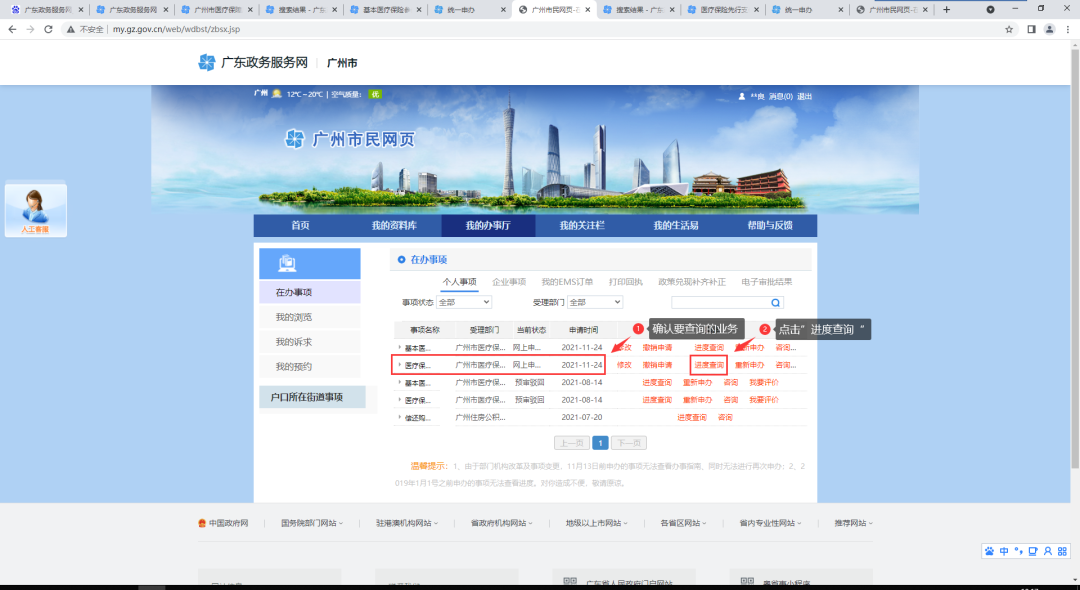The width and height of the screenshot is (1080, 590).
Task: Click the 广东政务服务网 logo
Action: (253, 62)
